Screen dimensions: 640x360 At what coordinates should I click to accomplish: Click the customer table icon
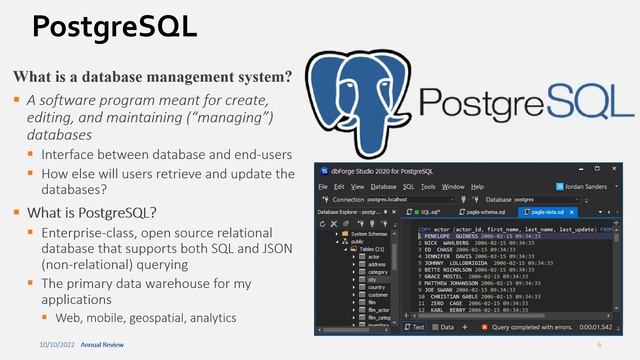click(362, 295)
